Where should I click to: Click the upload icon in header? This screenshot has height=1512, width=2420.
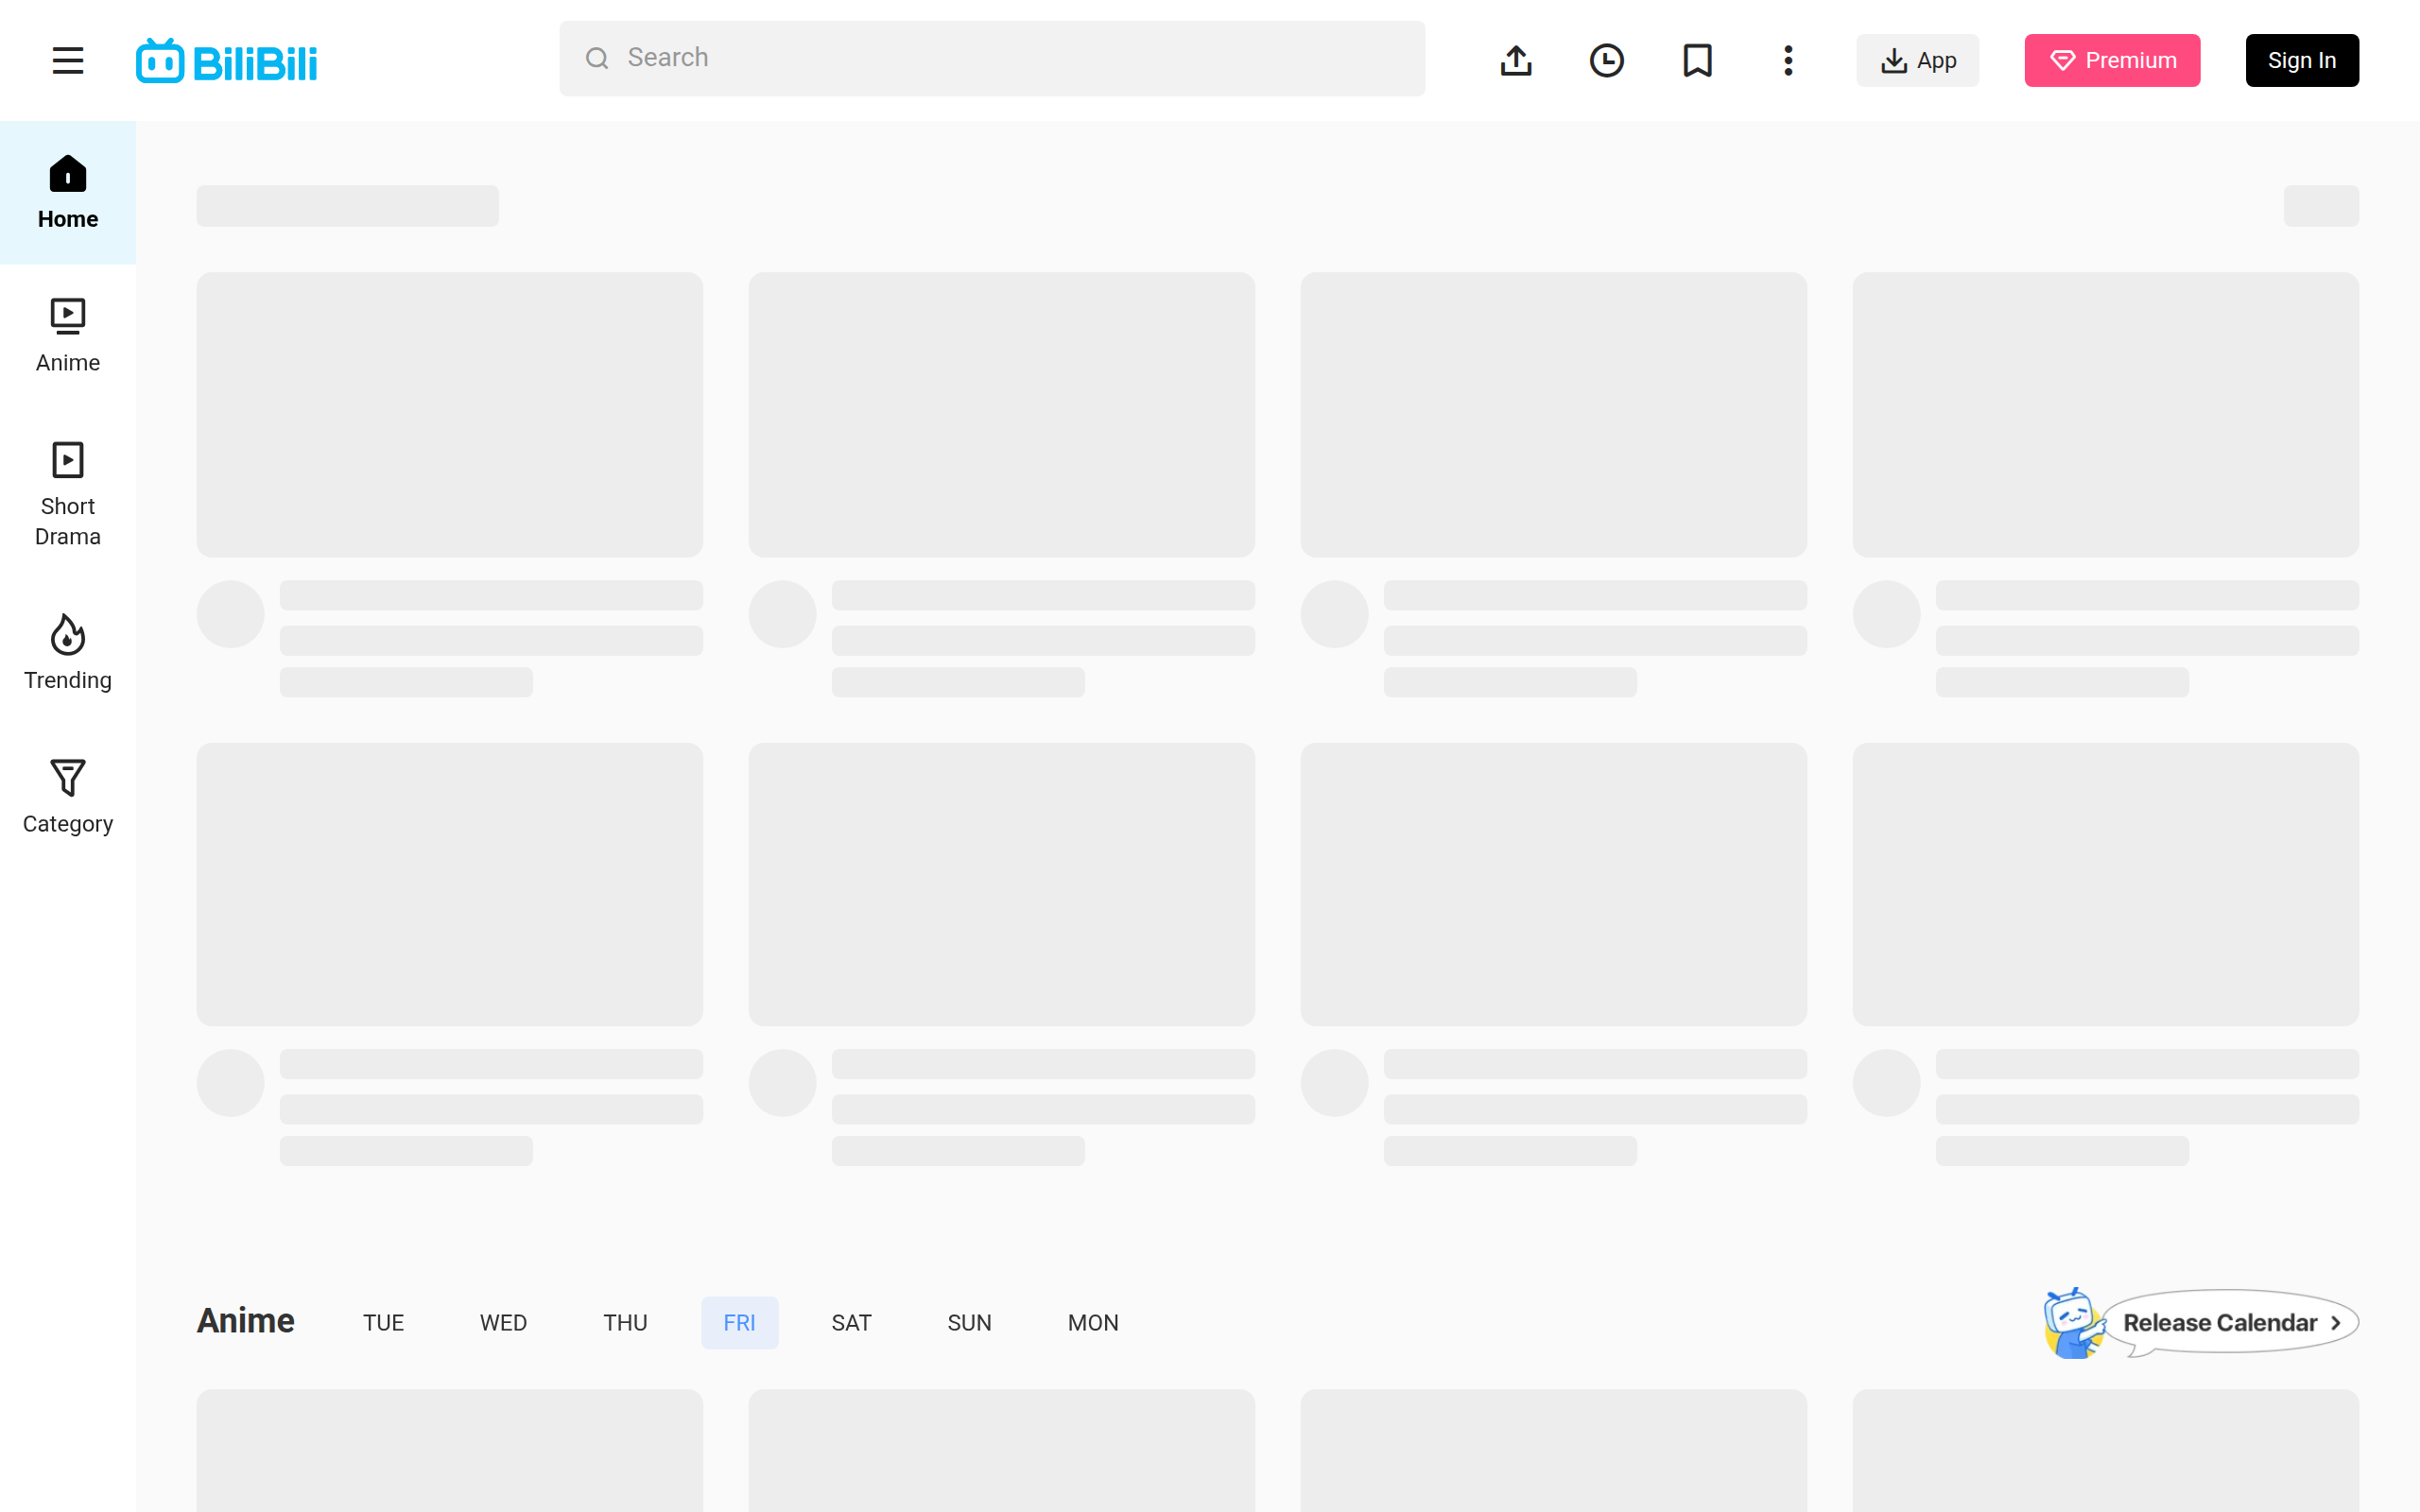(1516, 61)
